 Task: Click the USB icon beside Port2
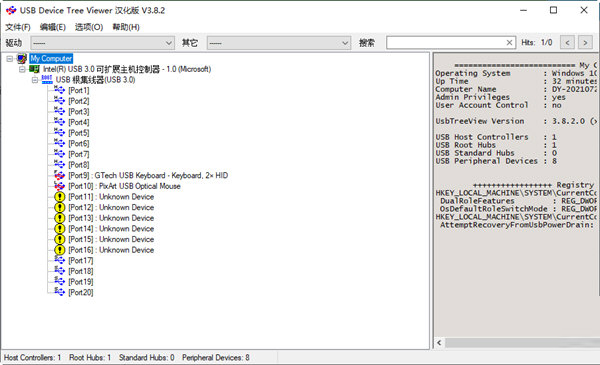(59, 101)
